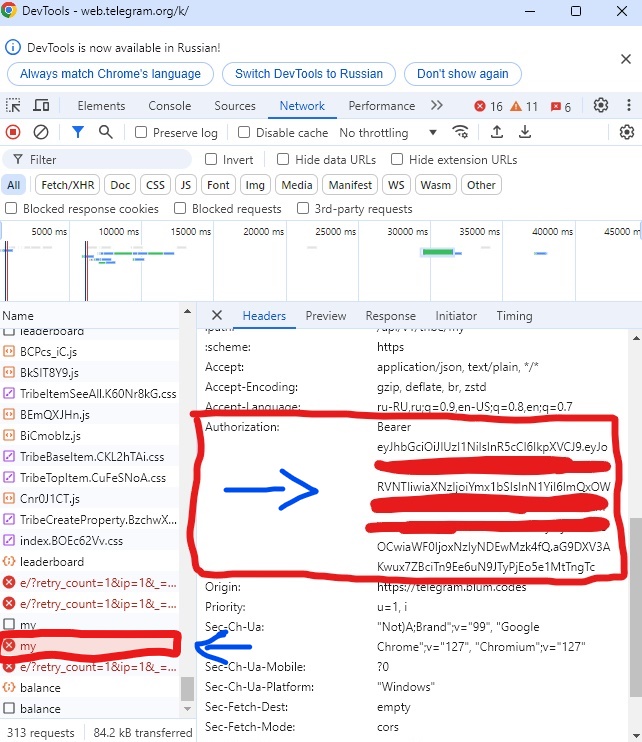This screenshot has height=742, width=642.
Task: Enable Hide extension URLs checkbox
Action: point(397,159)
